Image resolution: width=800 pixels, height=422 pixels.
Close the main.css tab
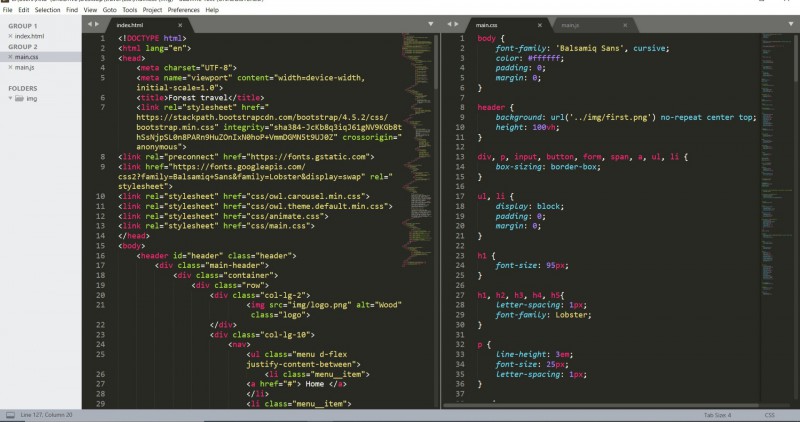point(540,25)
